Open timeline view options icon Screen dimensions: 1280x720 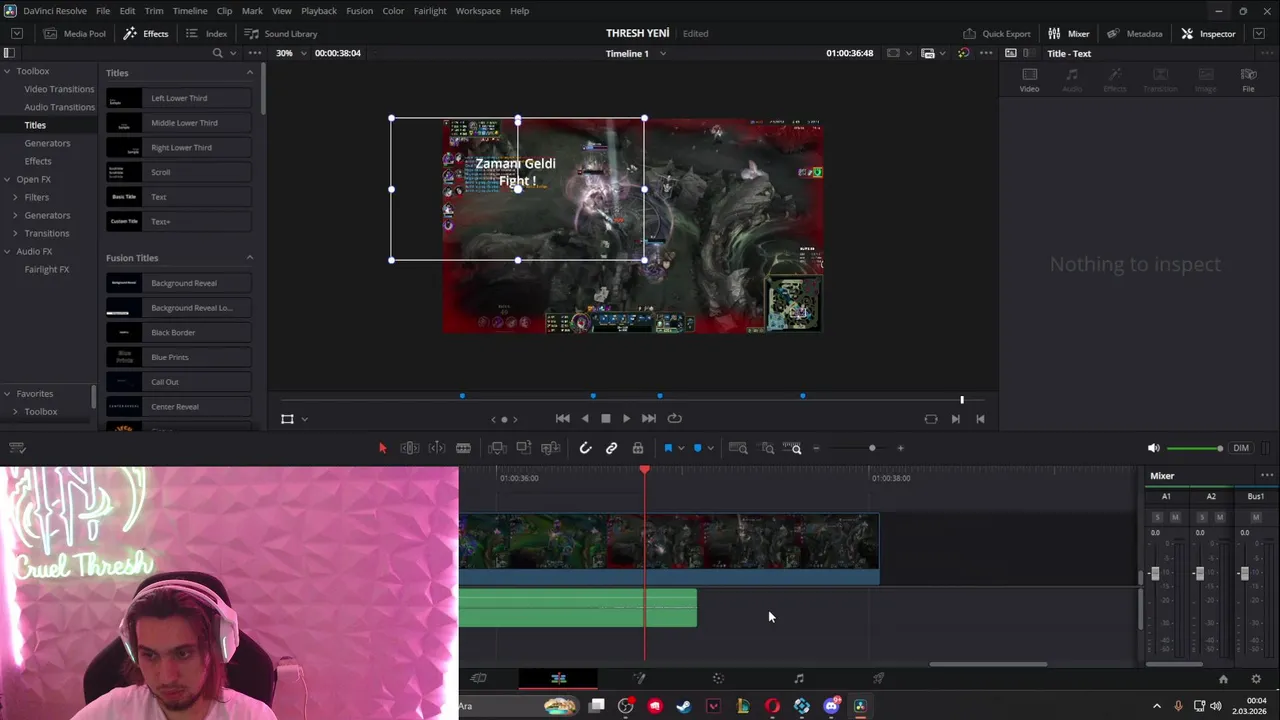tap(17, 448)
